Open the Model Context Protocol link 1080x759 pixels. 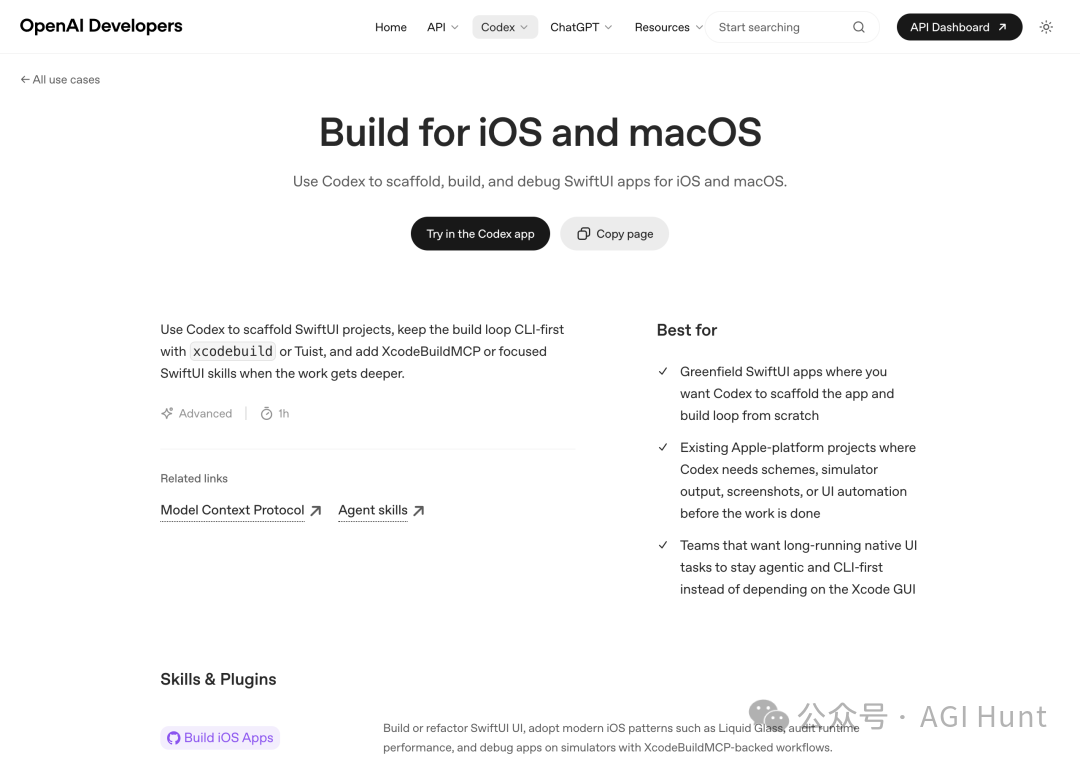pos(232,510)
